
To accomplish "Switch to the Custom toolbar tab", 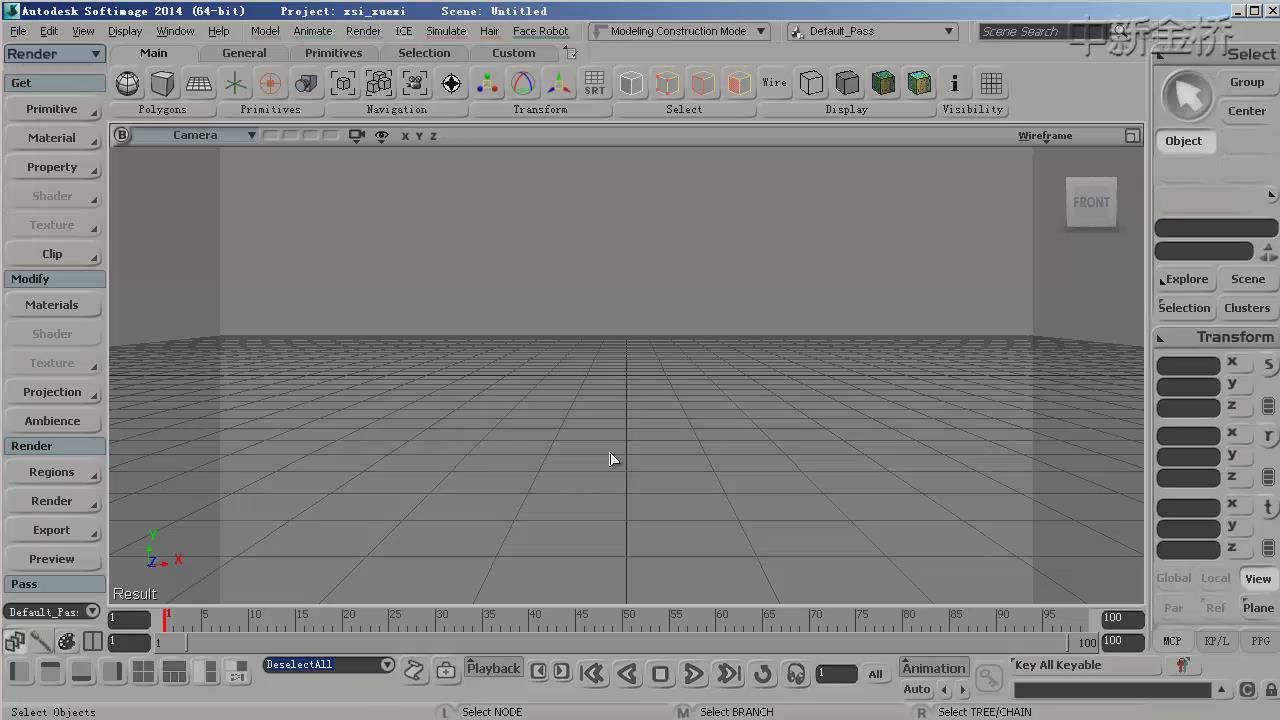I will 513,53.
